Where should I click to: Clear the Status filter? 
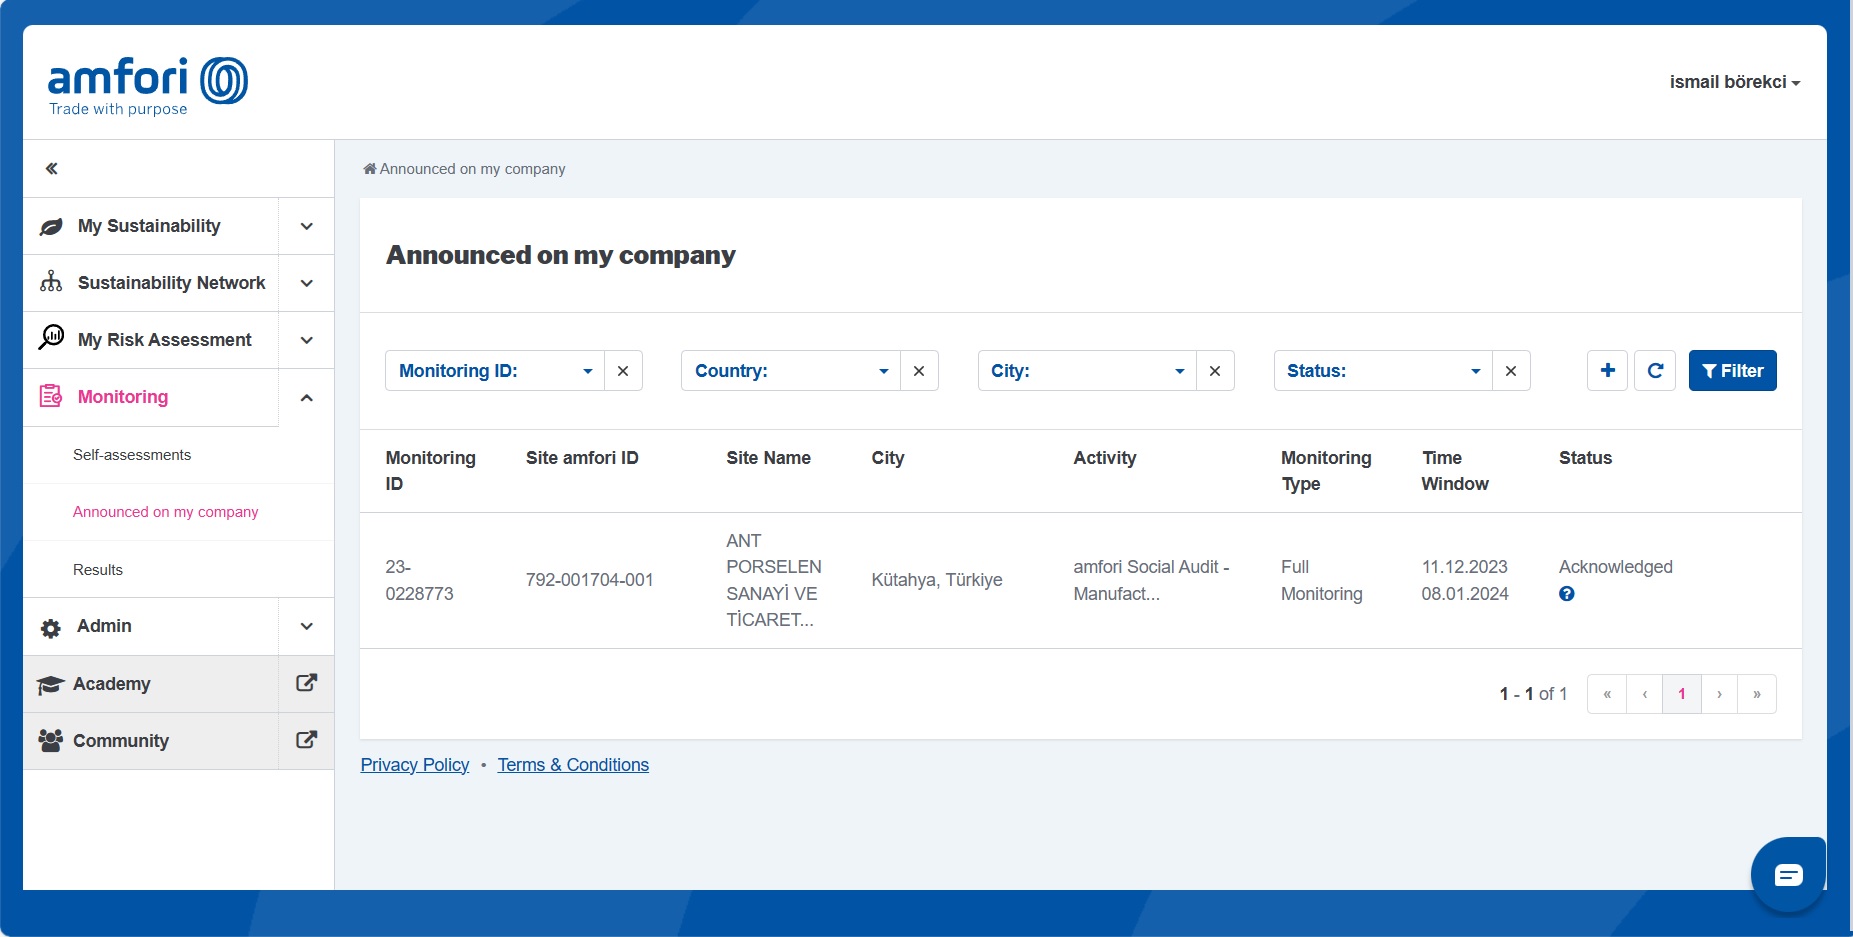(1511, 371)
